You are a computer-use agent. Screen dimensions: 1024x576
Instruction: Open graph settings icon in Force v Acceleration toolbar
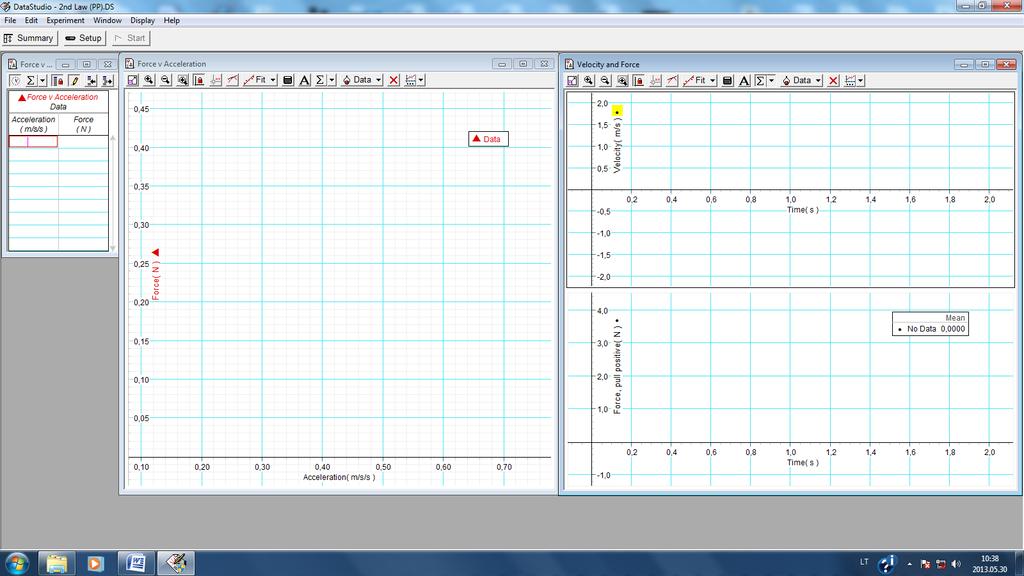coord(411,80)
